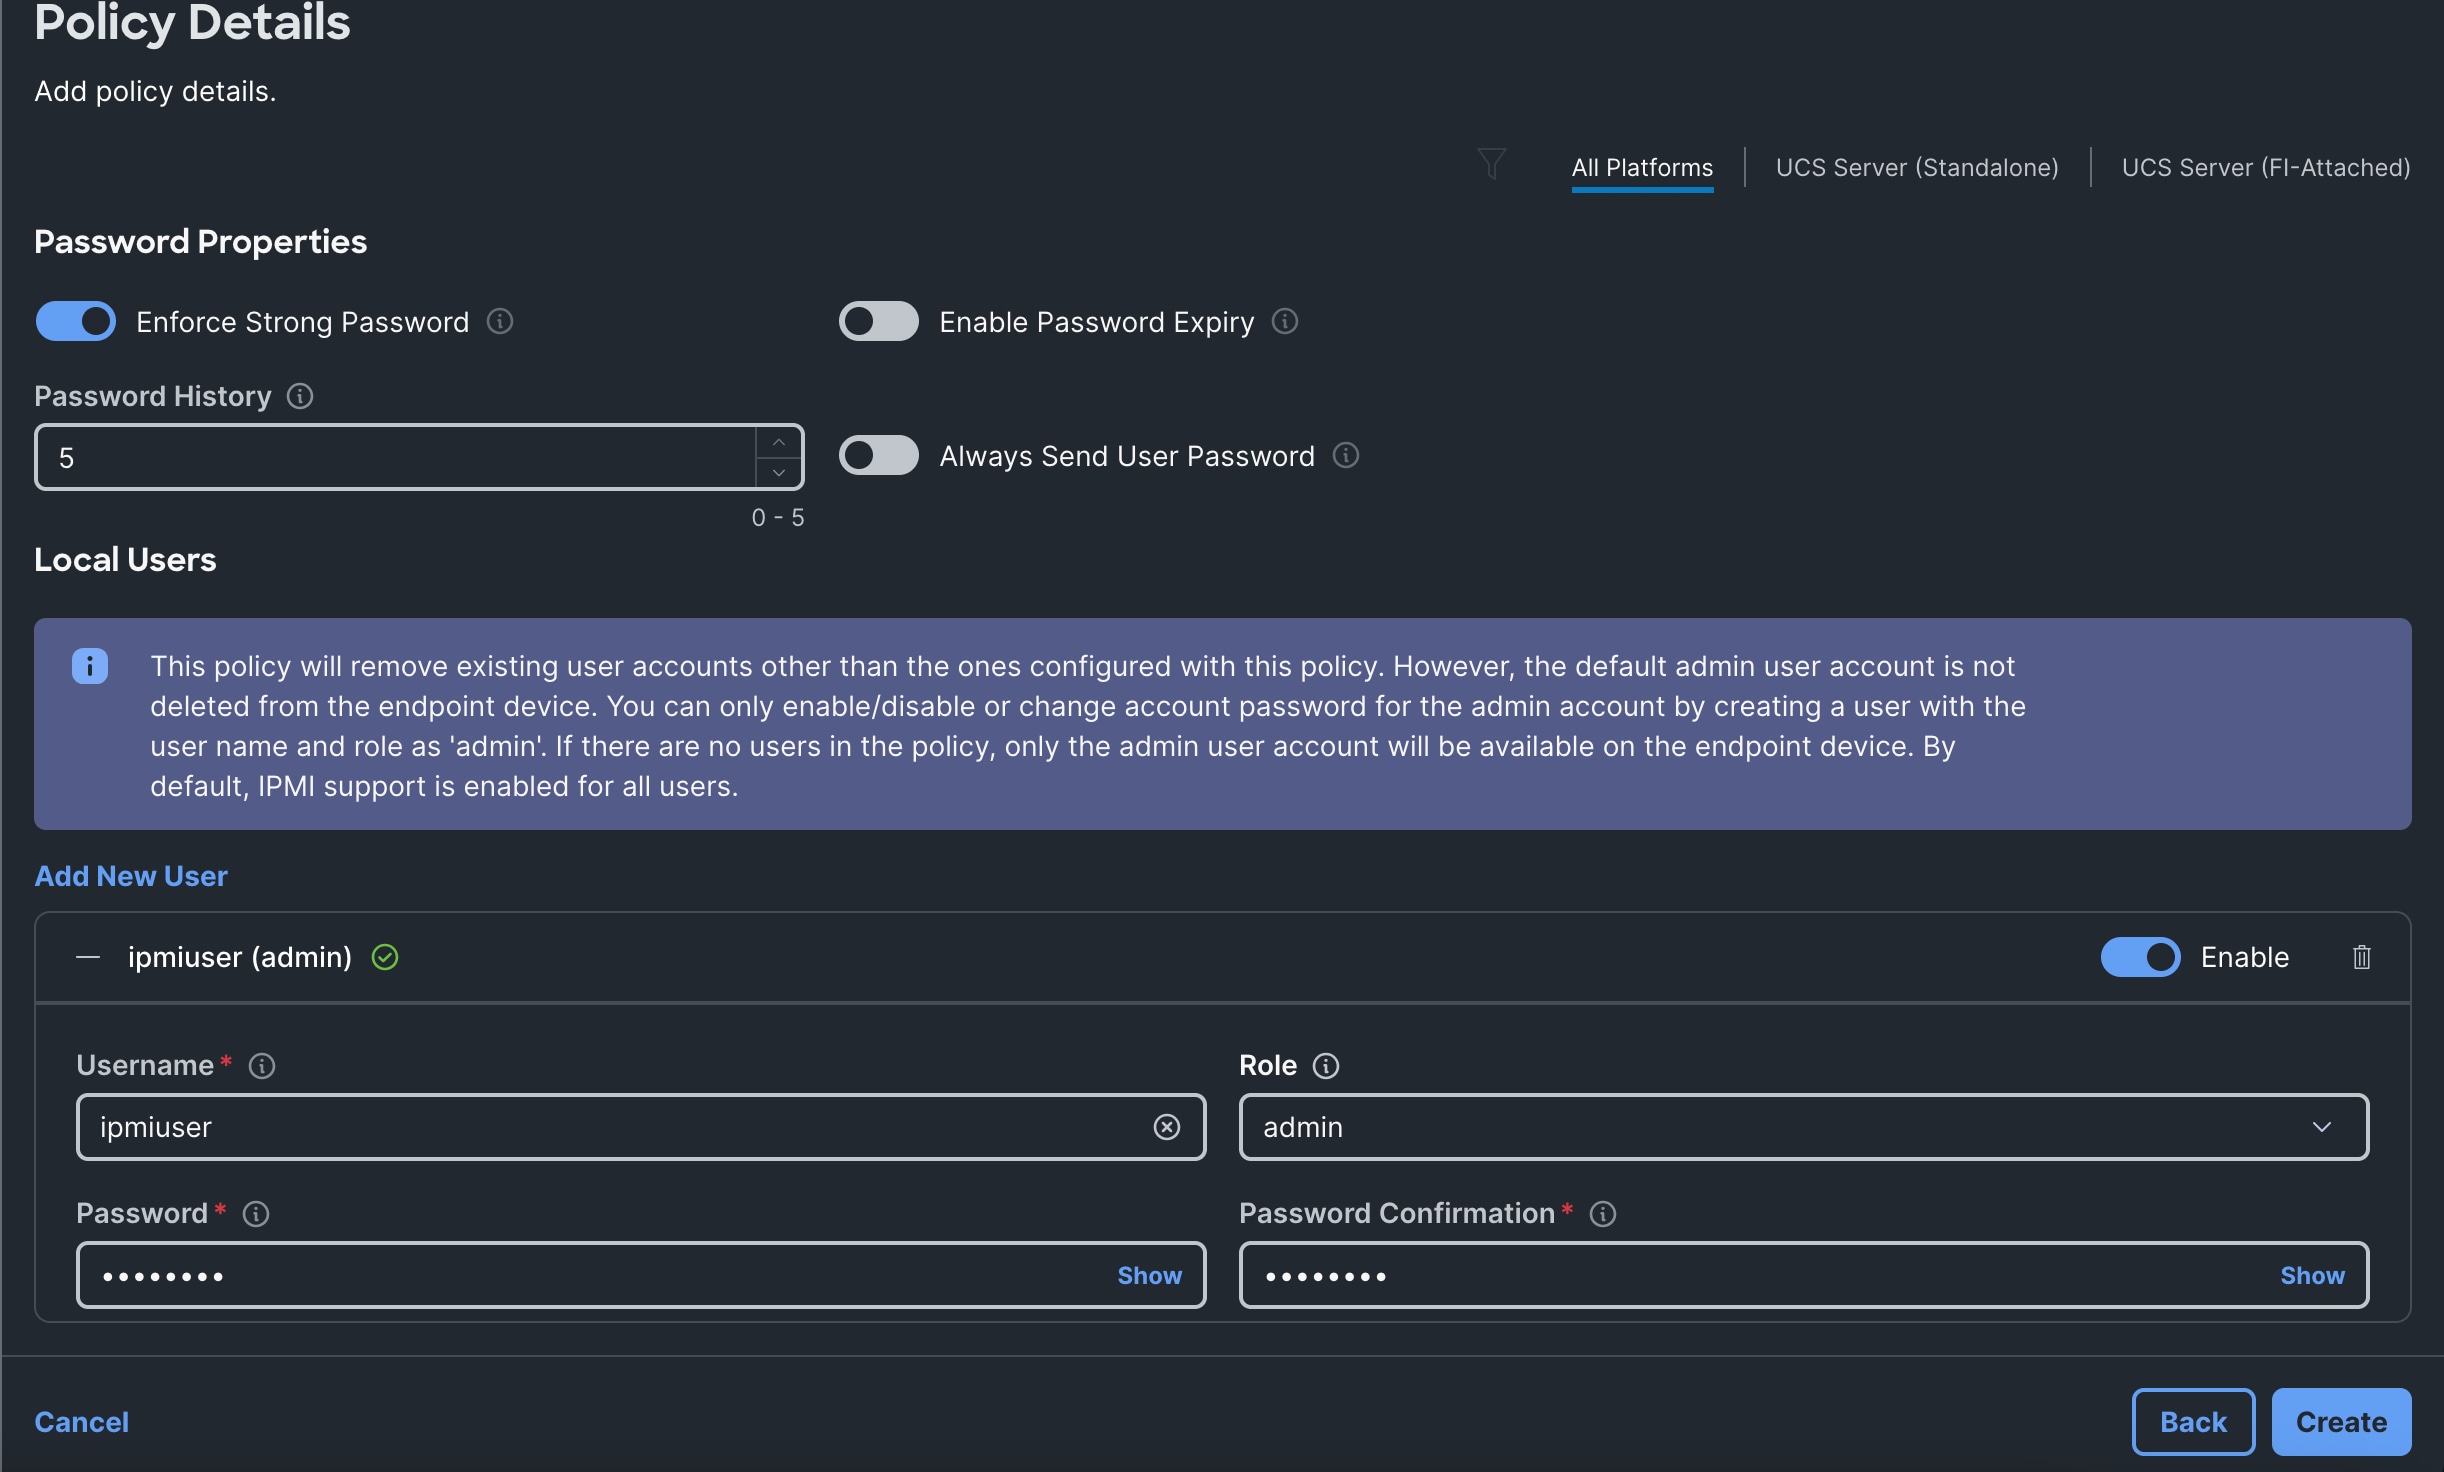Click info icon next to Role label

click(x=1326, y=1066)
